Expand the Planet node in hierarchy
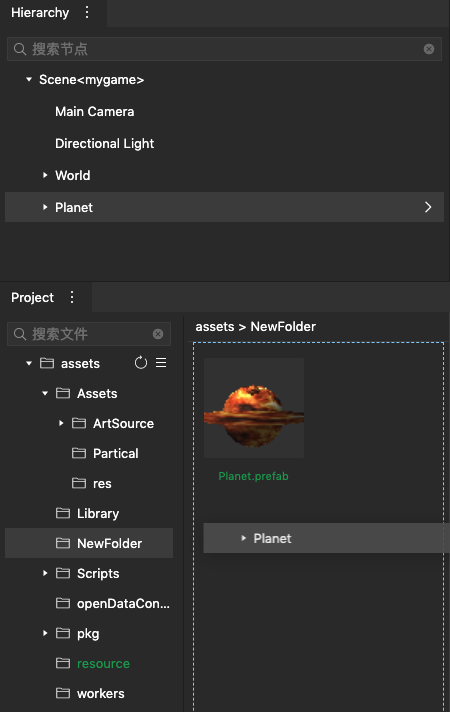 (45, 207)
